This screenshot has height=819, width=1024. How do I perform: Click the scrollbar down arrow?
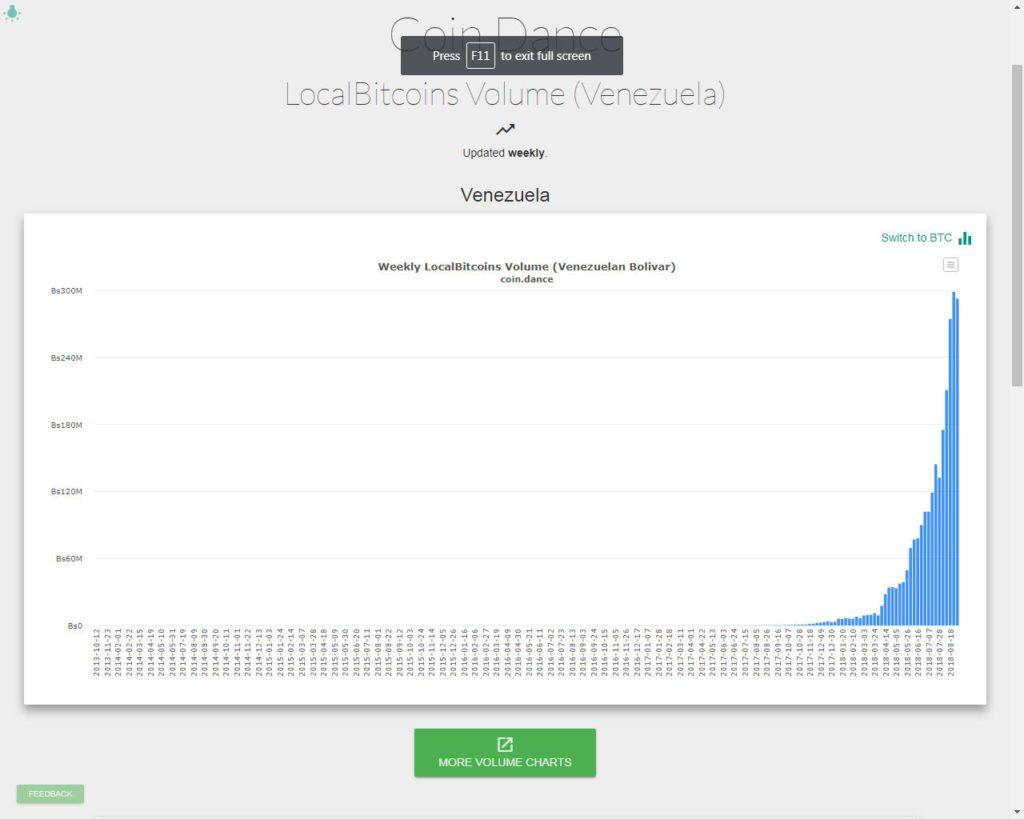(1017, 812)
